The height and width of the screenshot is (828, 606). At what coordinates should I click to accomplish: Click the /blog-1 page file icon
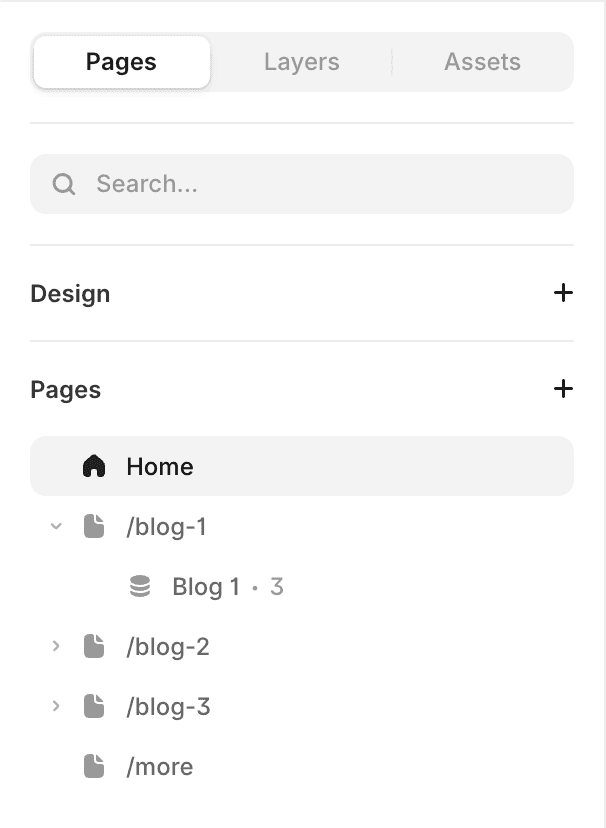click(x=94, y=526)
